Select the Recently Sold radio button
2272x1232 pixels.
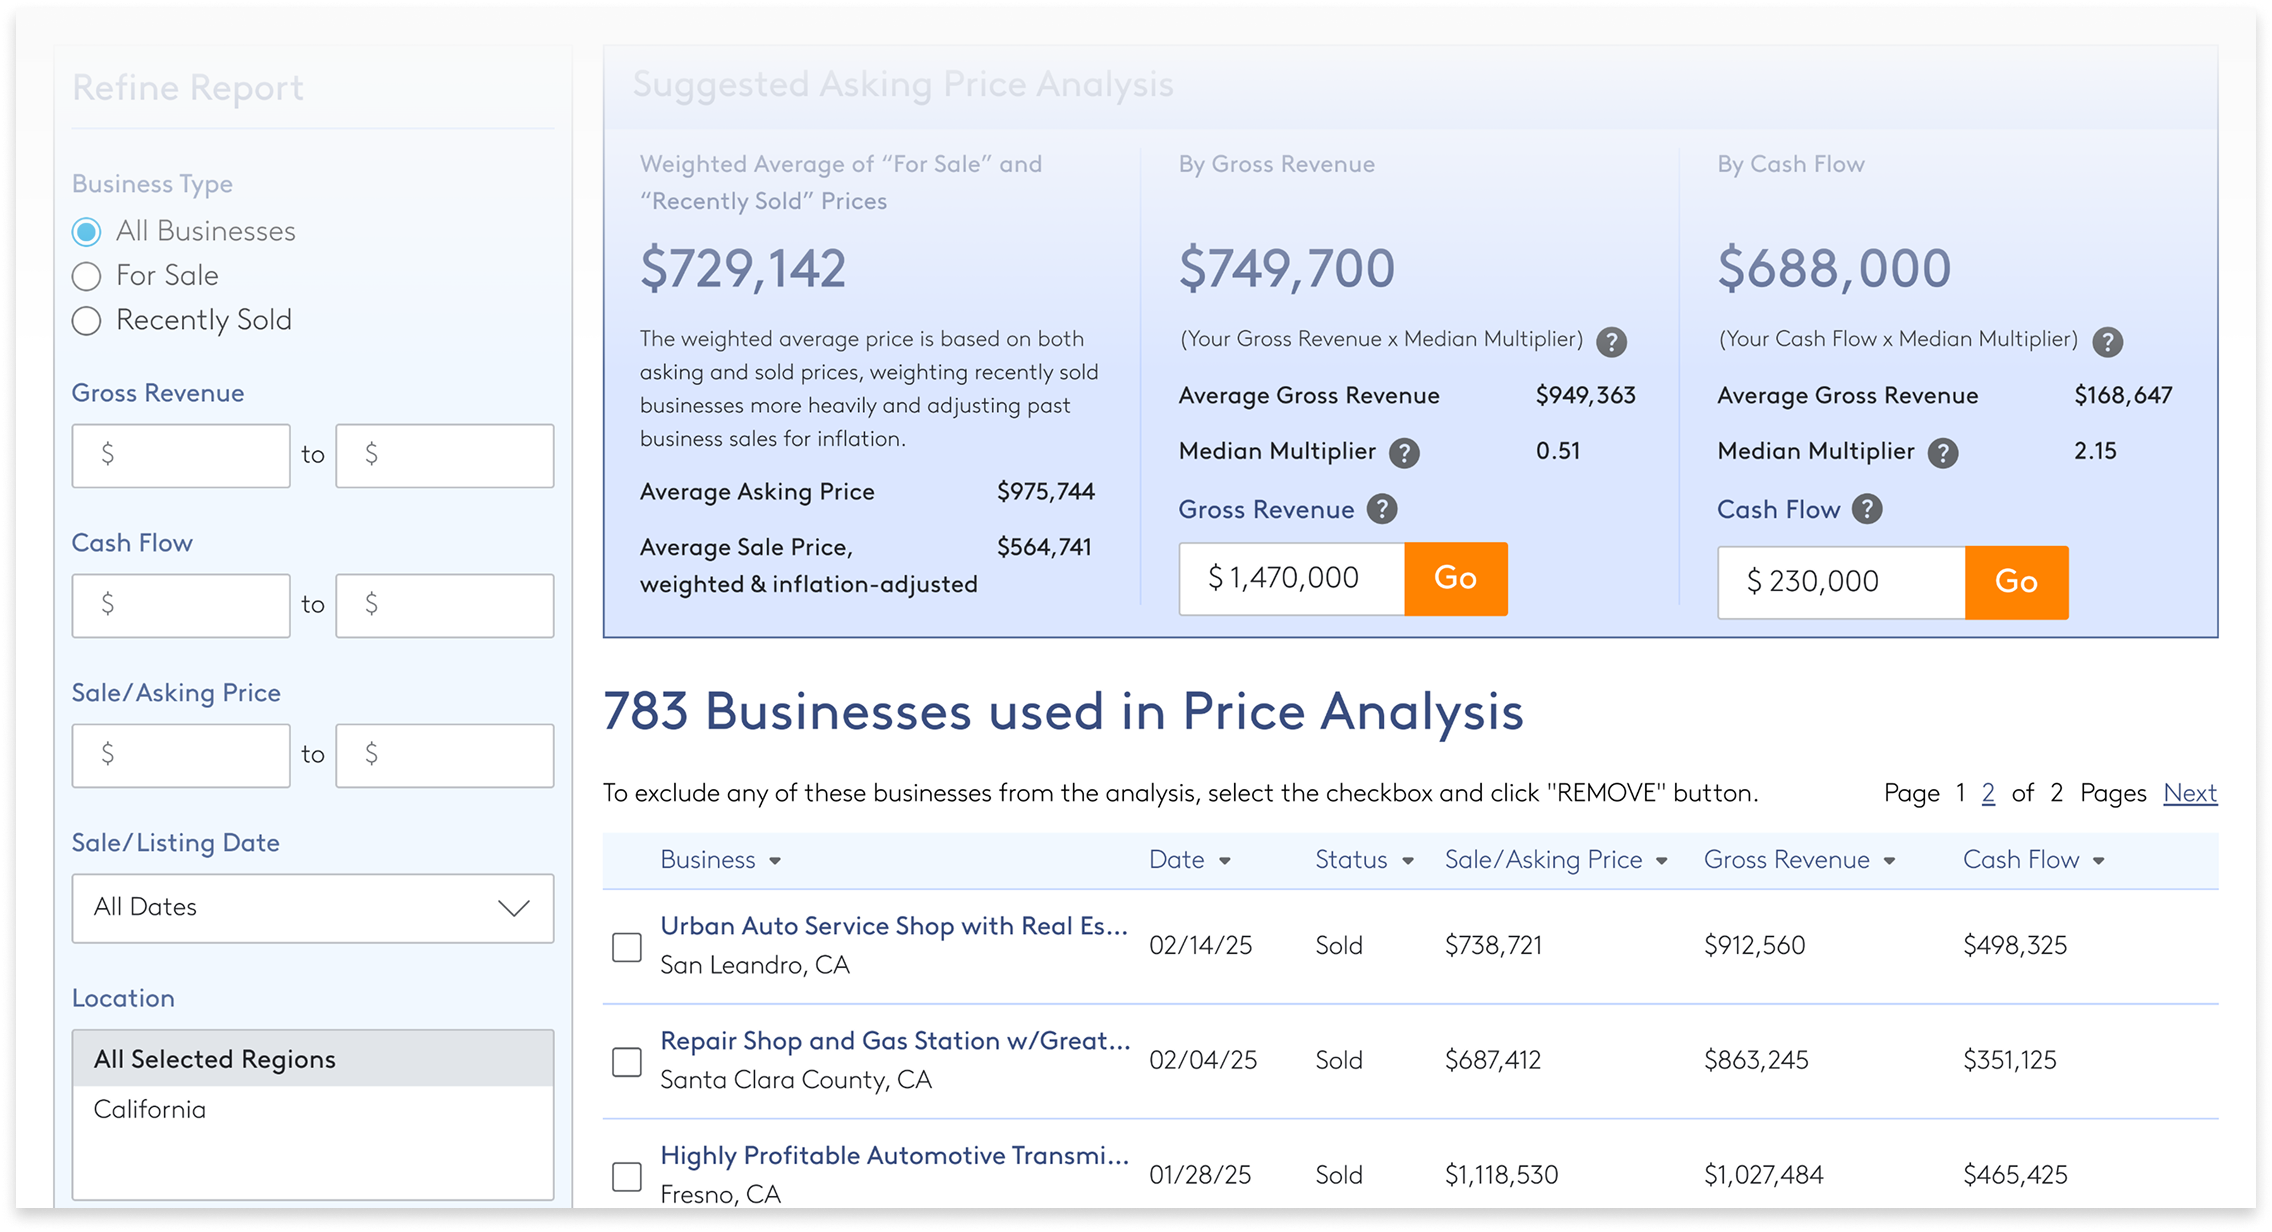click(x=87, y=321)
